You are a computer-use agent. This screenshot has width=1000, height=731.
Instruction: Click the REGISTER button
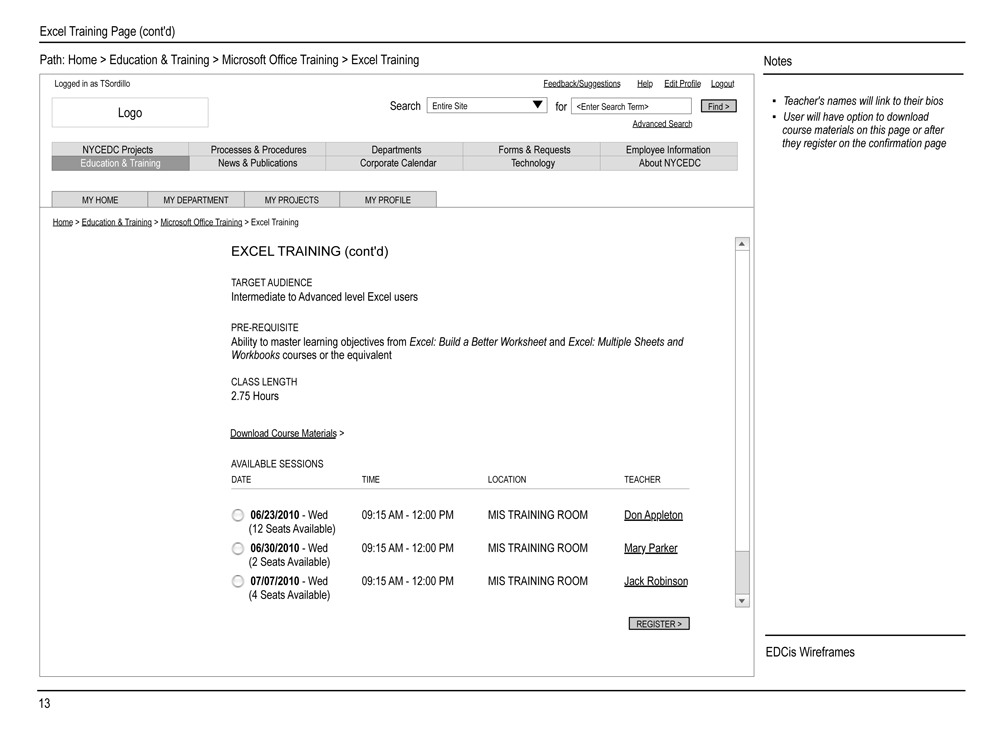(658, 623)
